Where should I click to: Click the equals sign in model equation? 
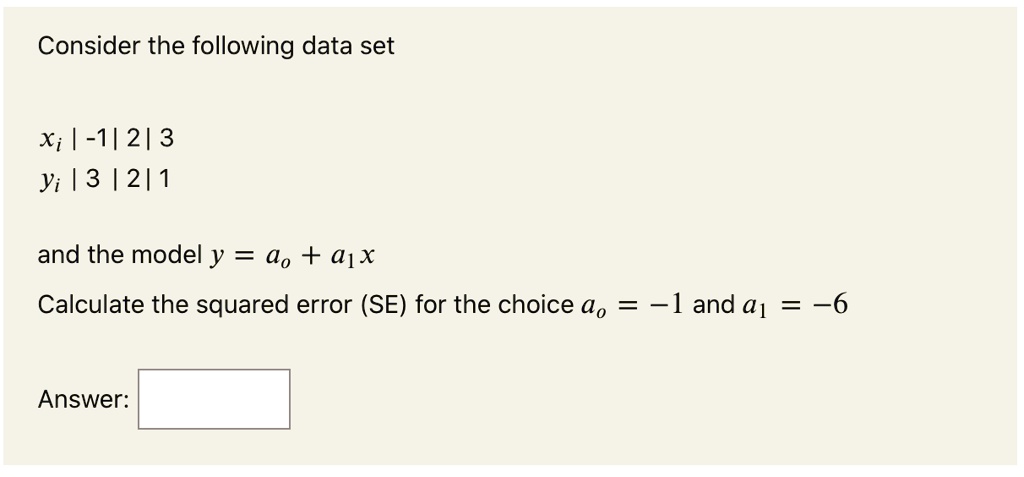[x=244, y=255]
